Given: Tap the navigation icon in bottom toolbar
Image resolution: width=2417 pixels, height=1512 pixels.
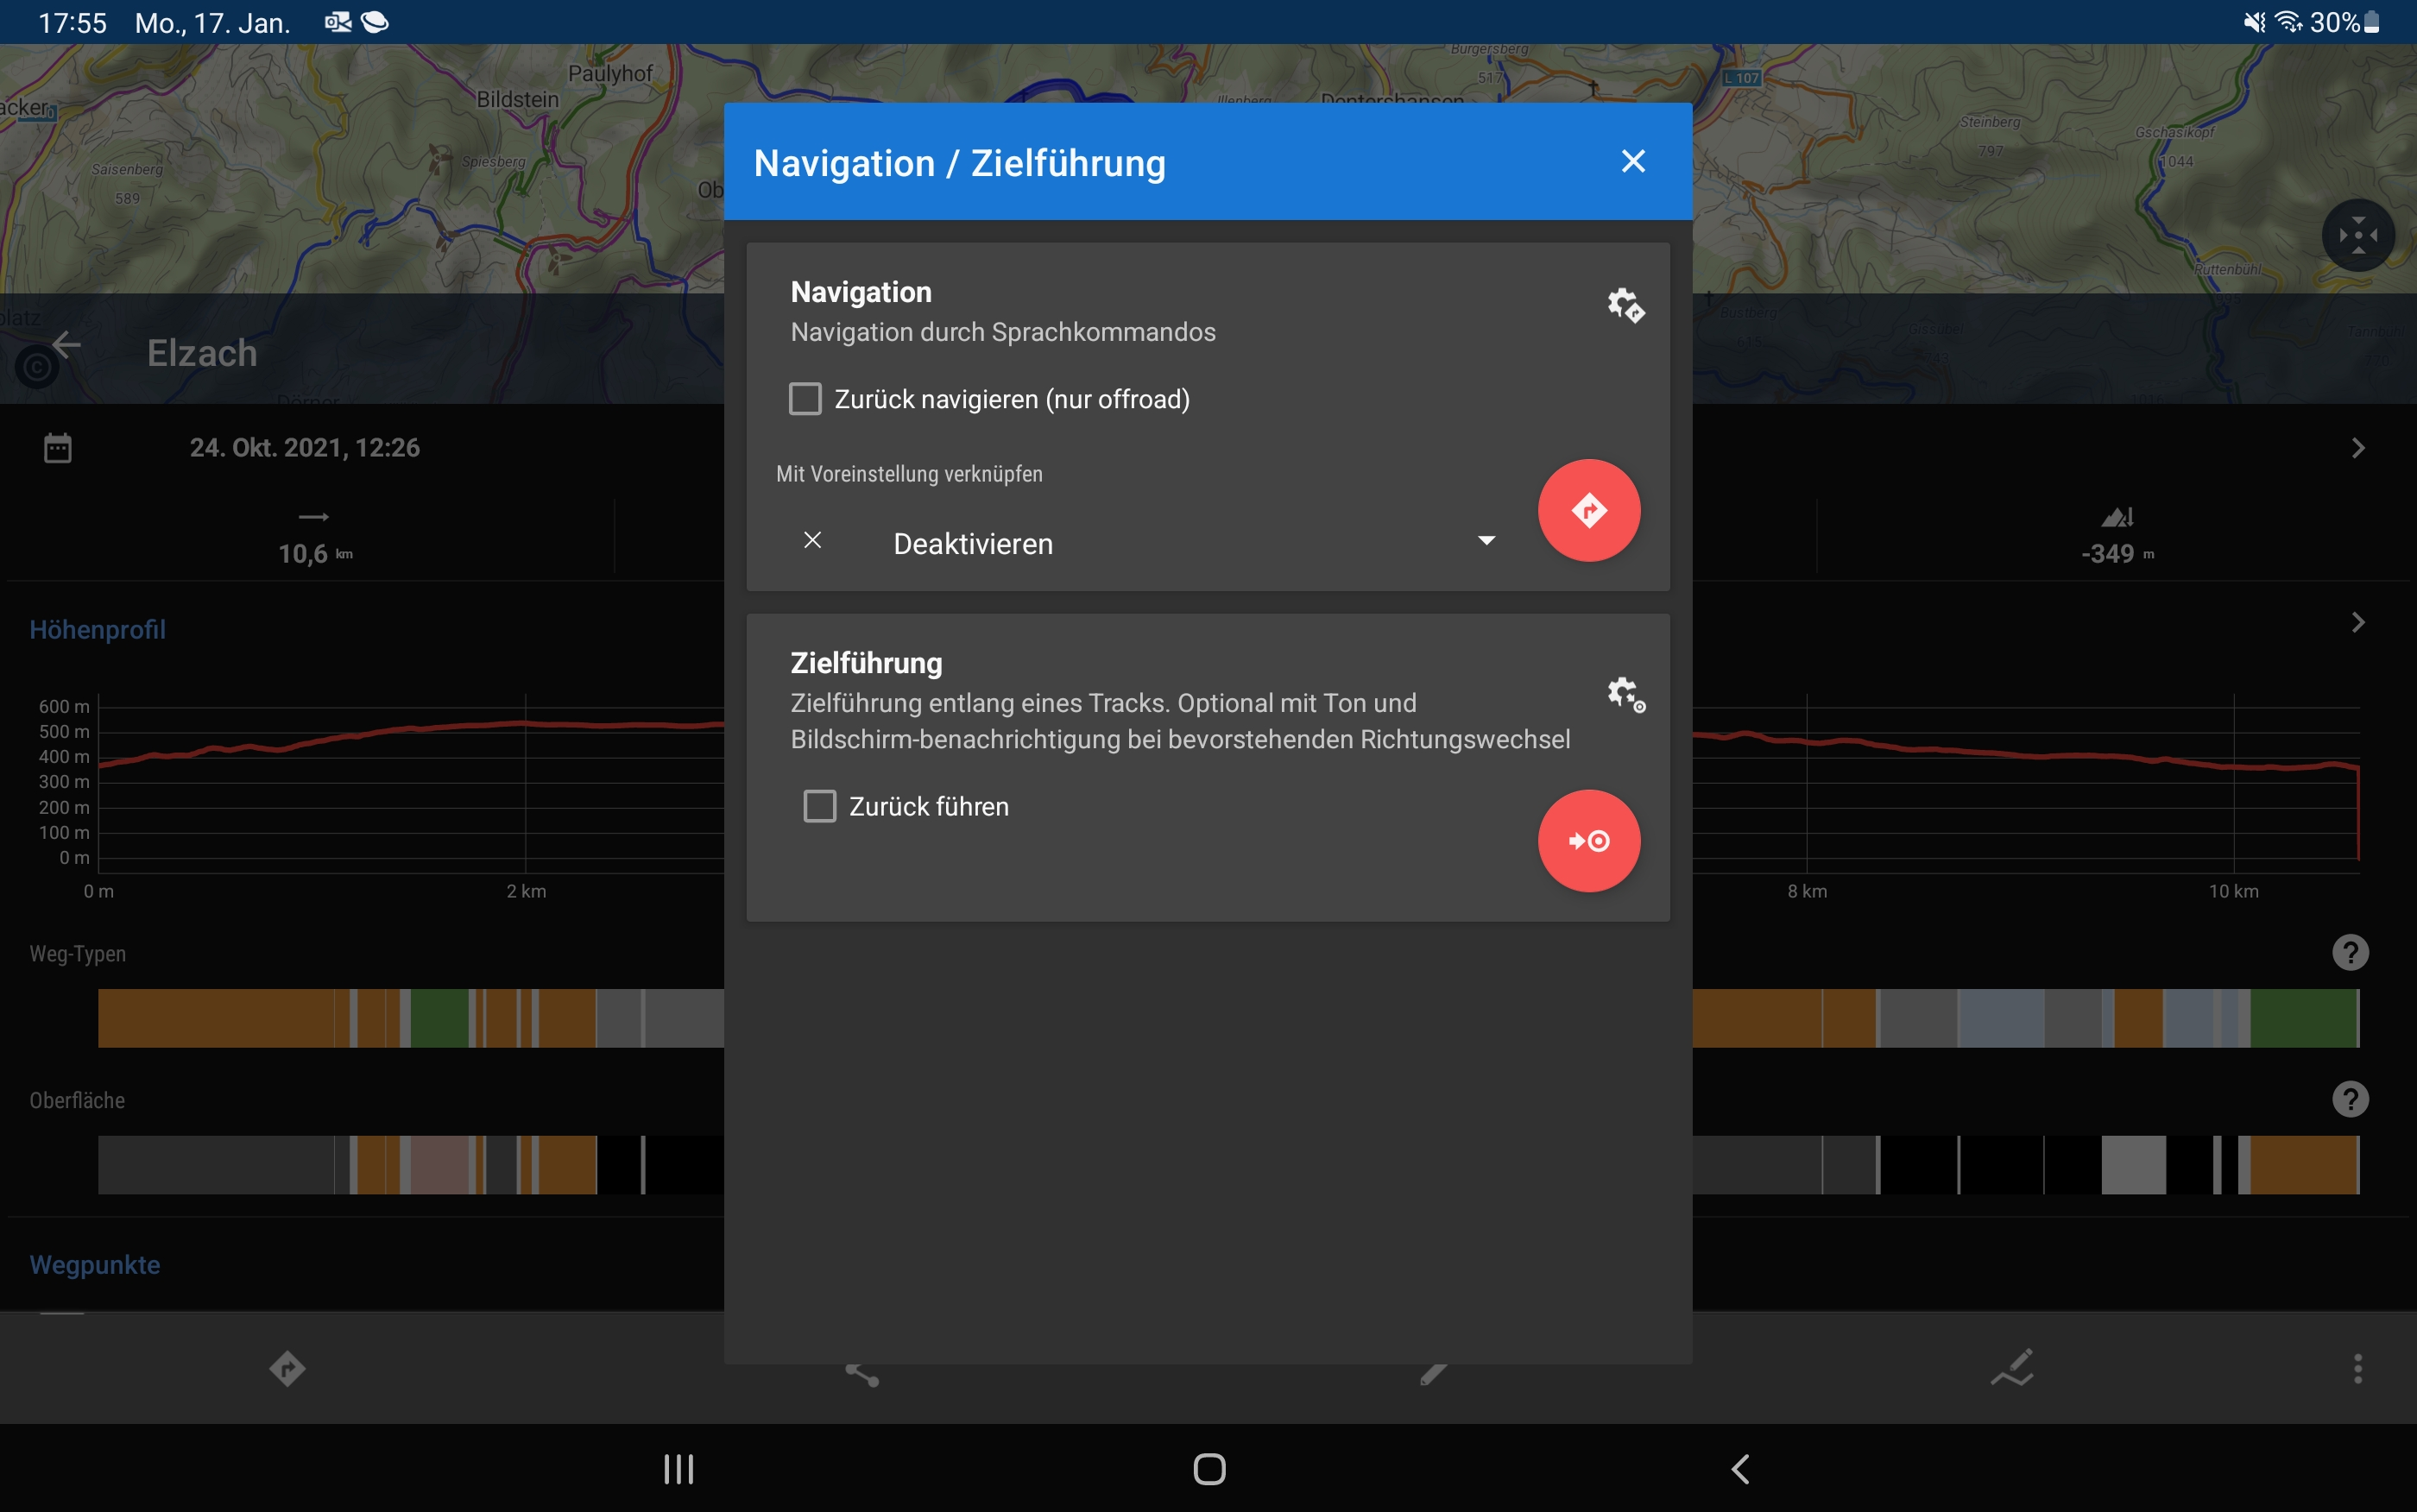Looking at the screenshot, I should click(287, 1368).
